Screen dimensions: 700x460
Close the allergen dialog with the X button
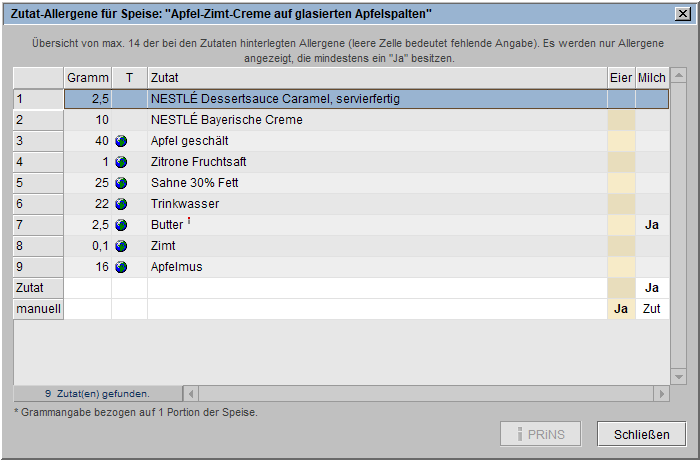pos(682,13)
